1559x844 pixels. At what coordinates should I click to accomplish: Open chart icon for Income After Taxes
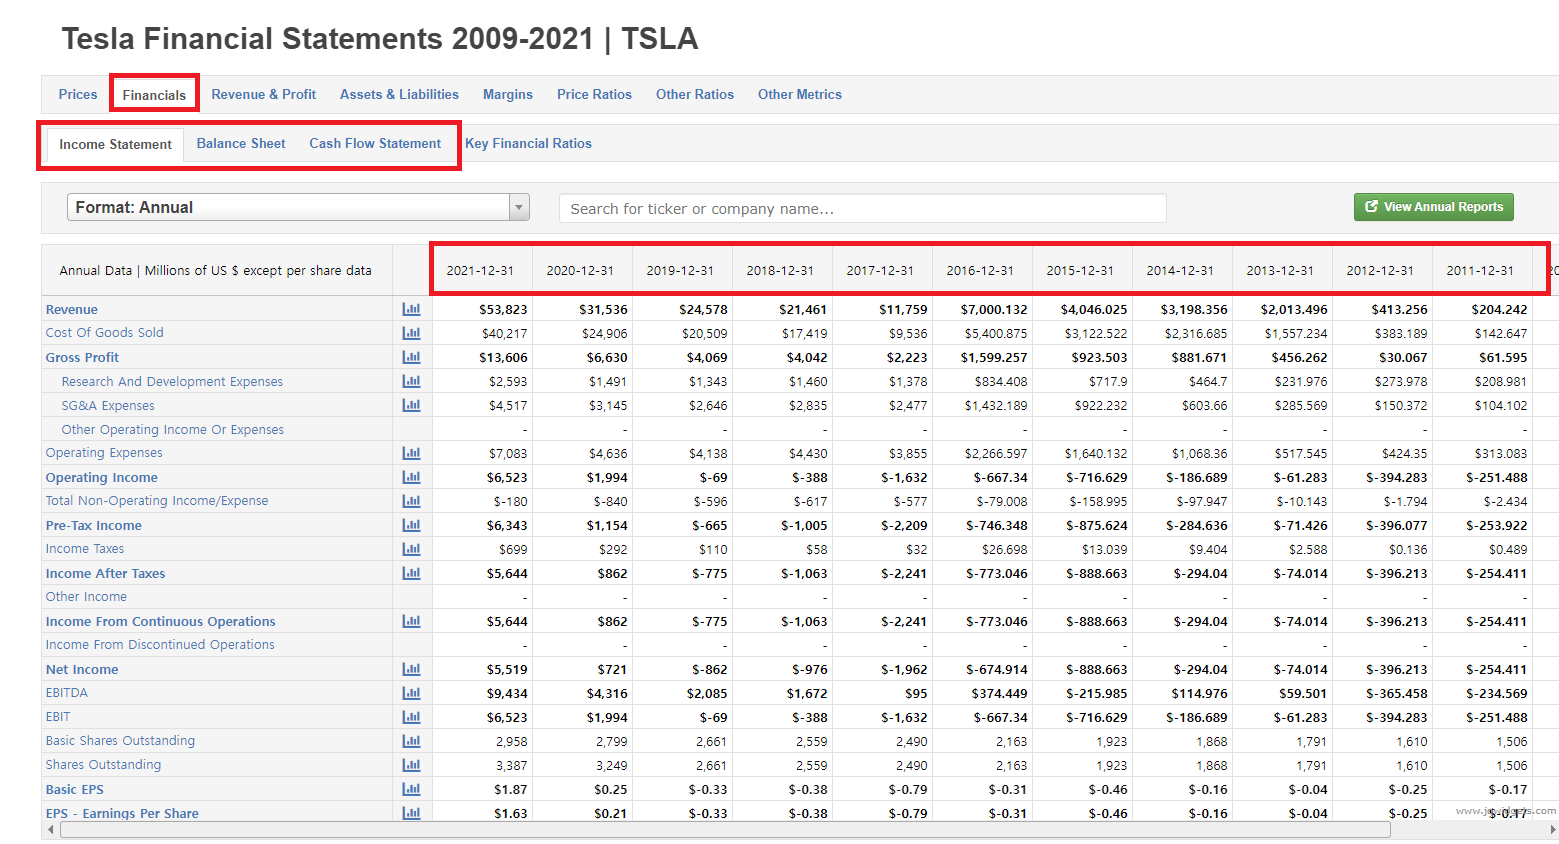[x=411, y=573]
